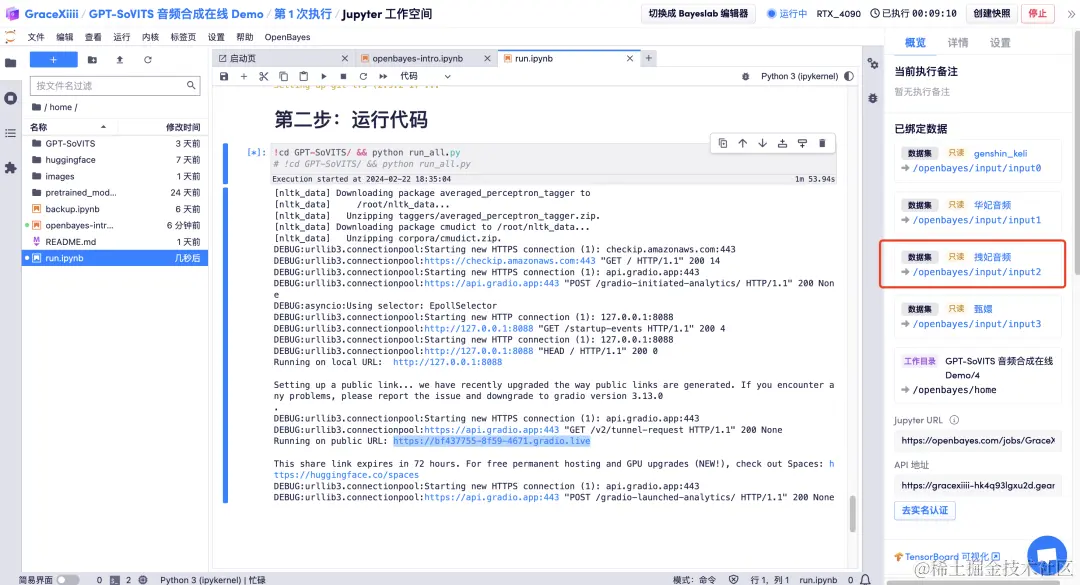Open the 华妃音频 dataset link
Image resolution: width=1080 pixels, height=585 pixels.
click(x=992, y=205)
